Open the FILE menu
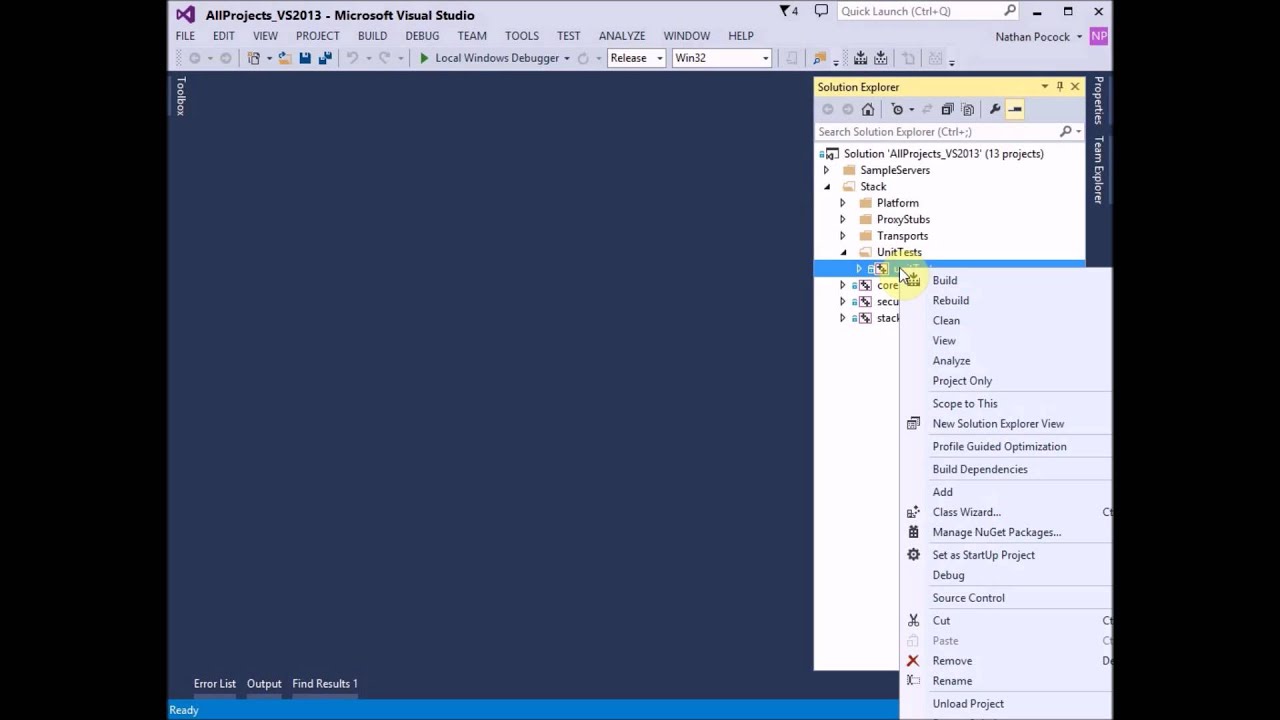1280x720 pixels. click(x=185, y=36)
